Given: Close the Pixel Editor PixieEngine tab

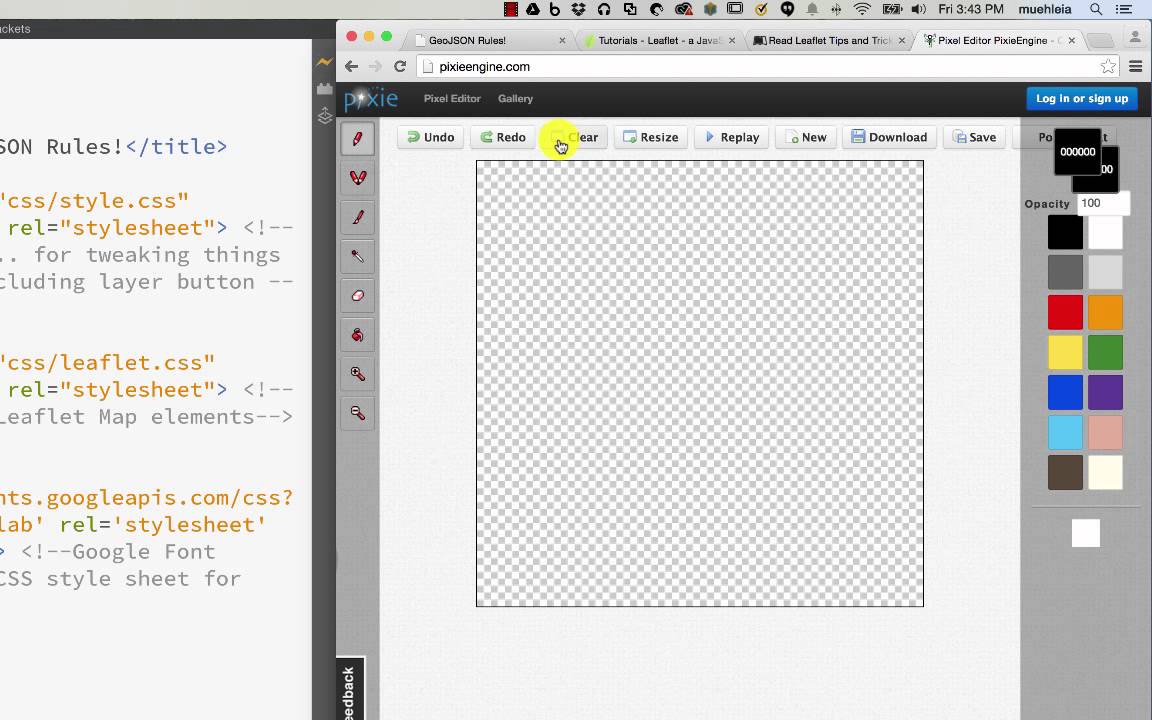Looking at the screenshot, I should click(x=1071, y=40).
